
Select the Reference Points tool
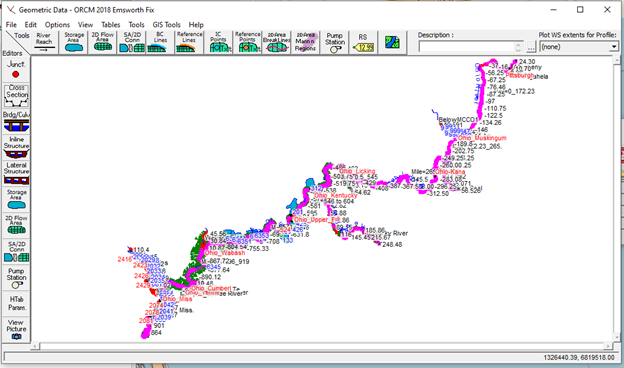(x=248, y=42)
